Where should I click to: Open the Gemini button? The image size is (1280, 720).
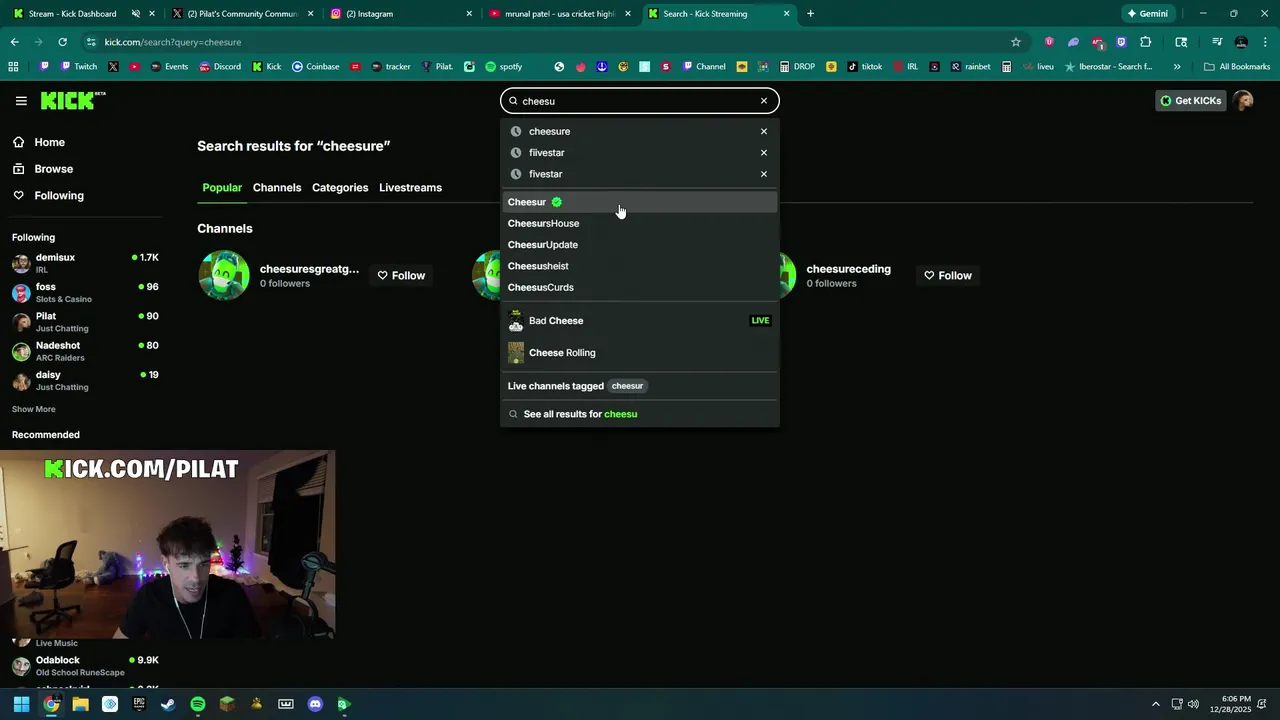tap(1147, 14)
